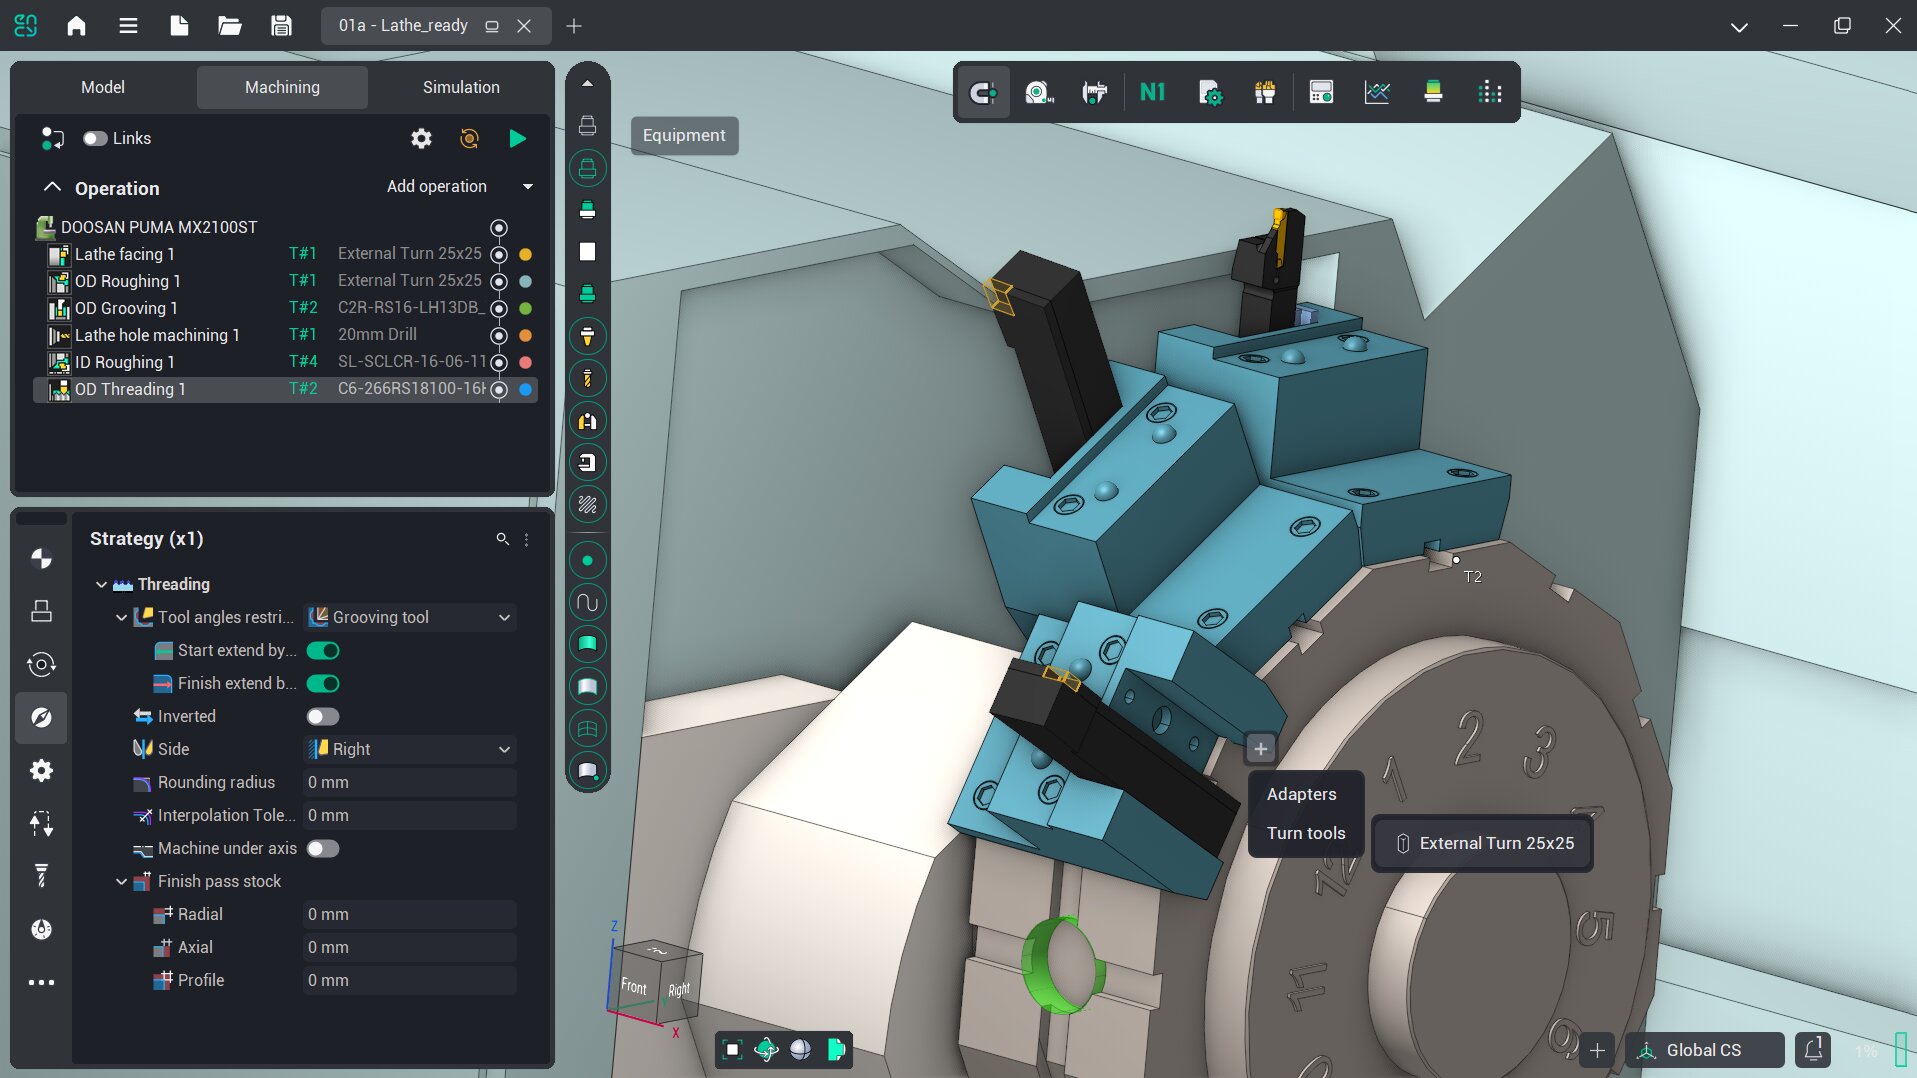Image resolution: width=1917 pixels, height=1078 pixels.
Task: Open Grooving tool dropdown
Action: click(410, 617)
